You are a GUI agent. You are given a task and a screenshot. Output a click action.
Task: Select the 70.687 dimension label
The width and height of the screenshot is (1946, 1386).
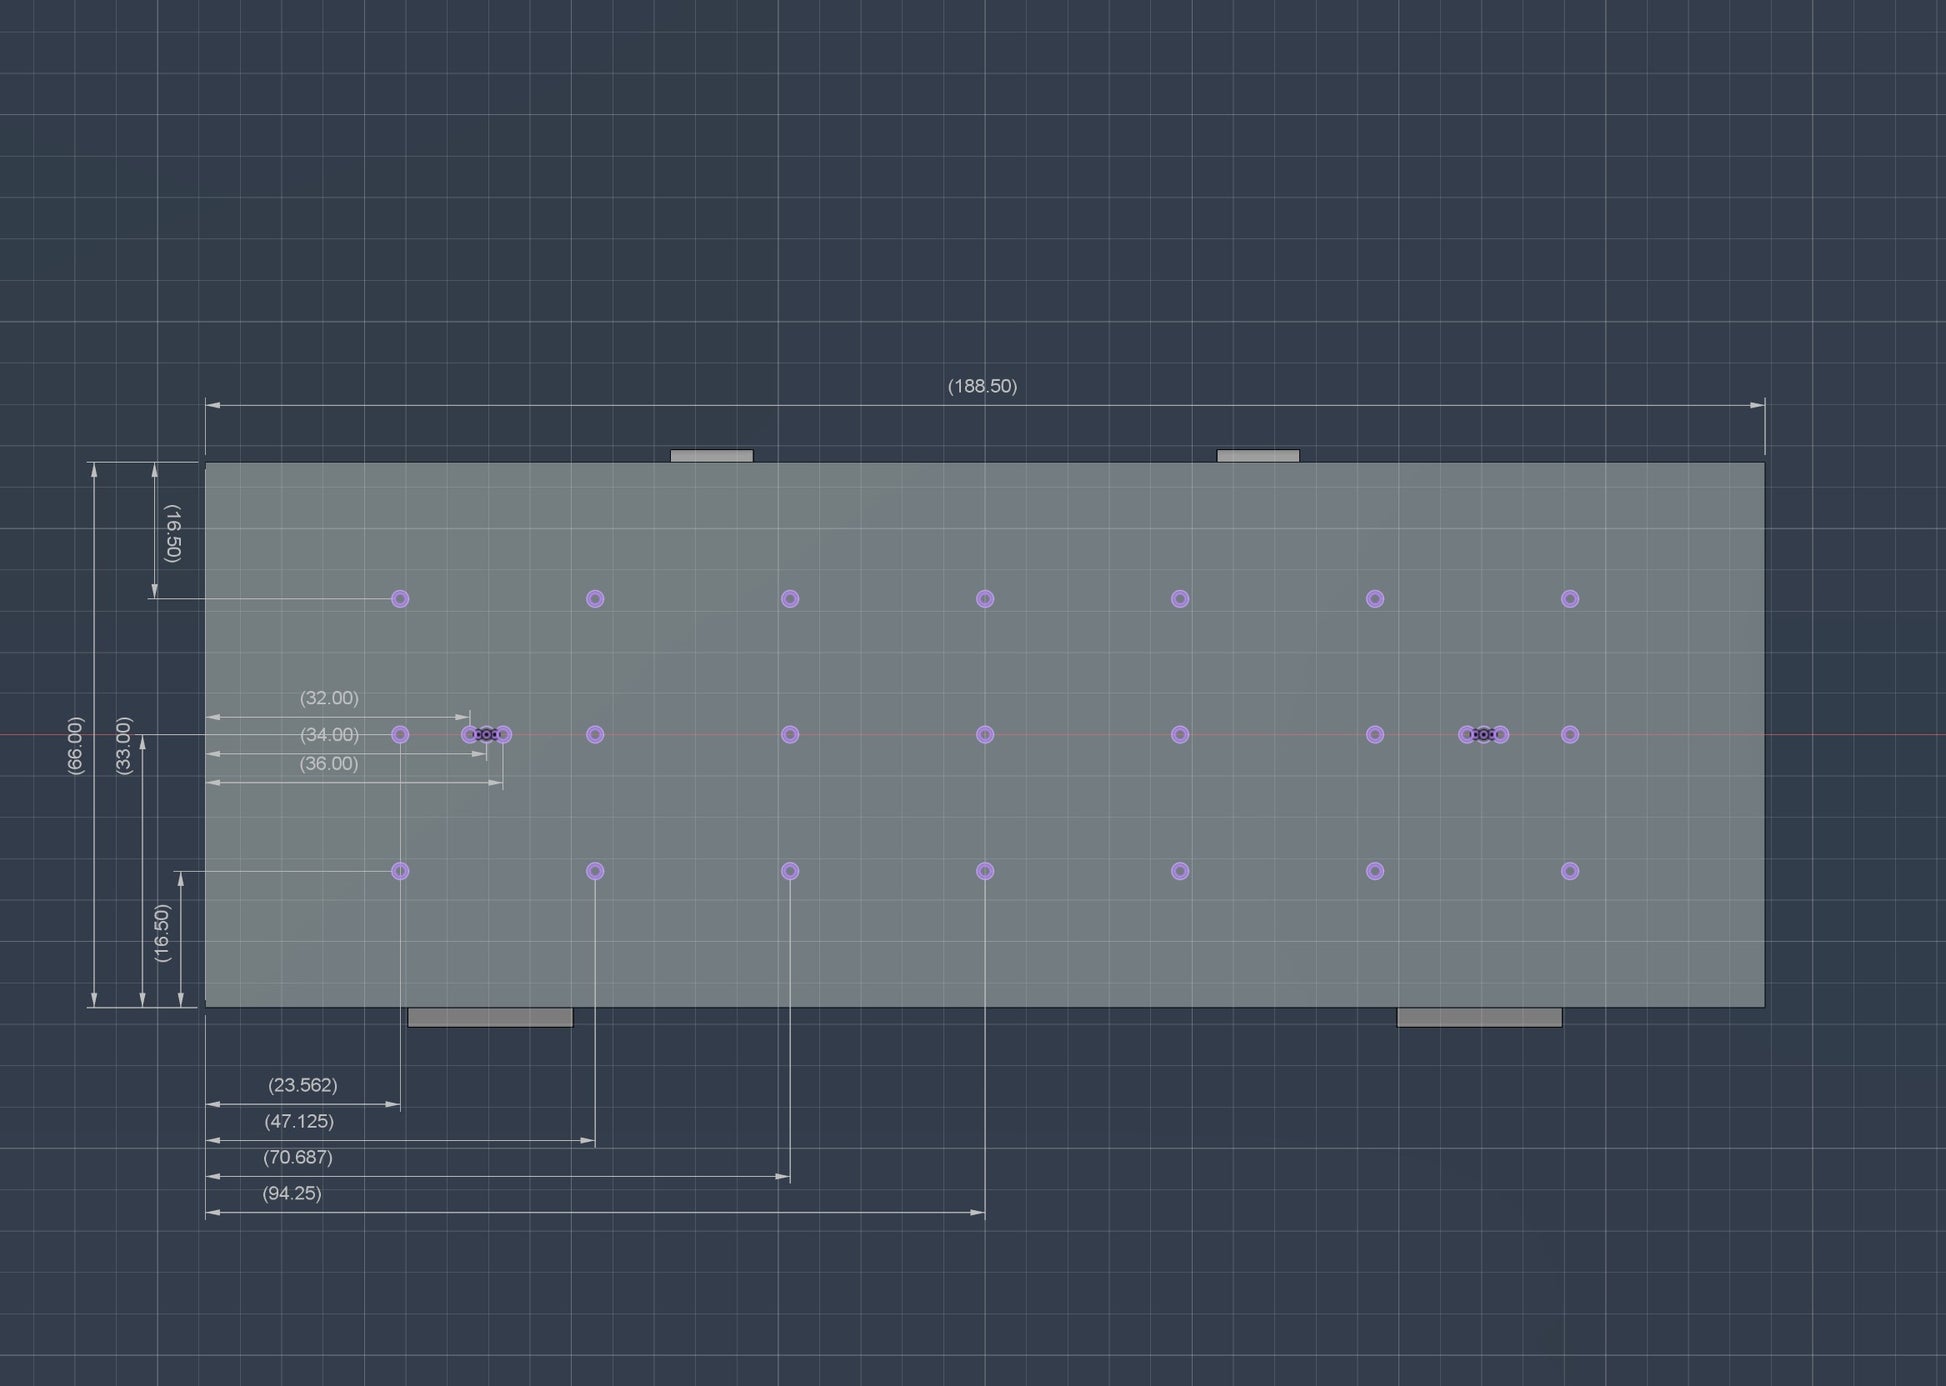(297, 1157)
